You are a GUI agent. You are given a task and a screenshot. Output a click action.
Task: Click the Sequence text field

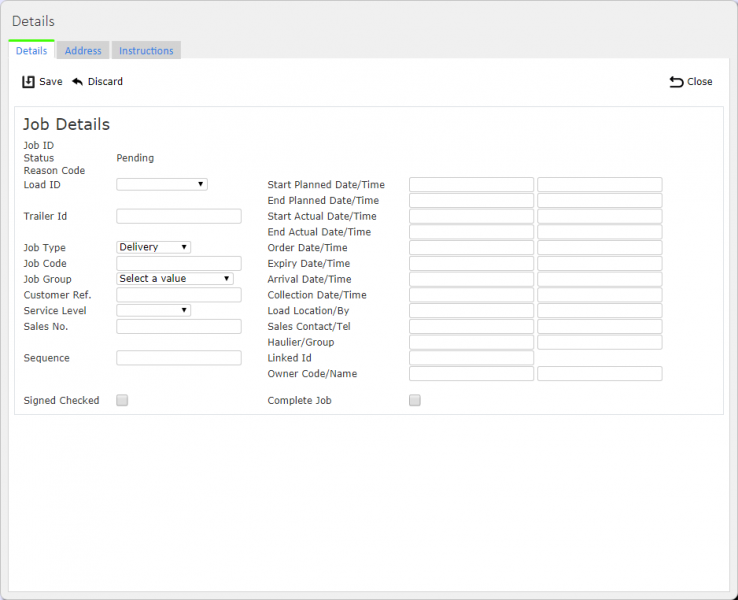179,358
